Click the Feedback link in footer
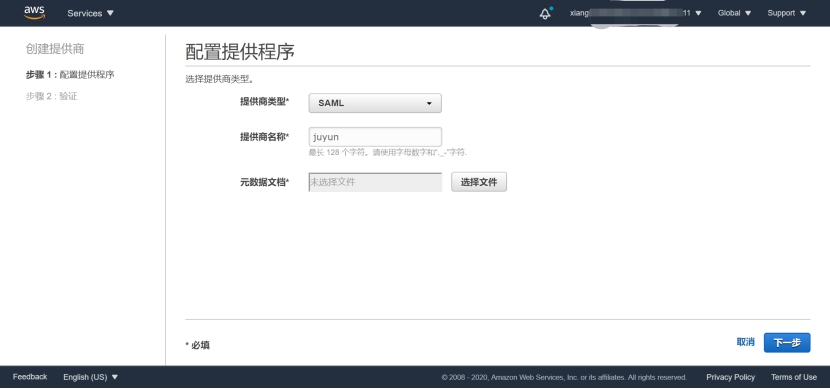The image size is (830, 389). (30, 377)
